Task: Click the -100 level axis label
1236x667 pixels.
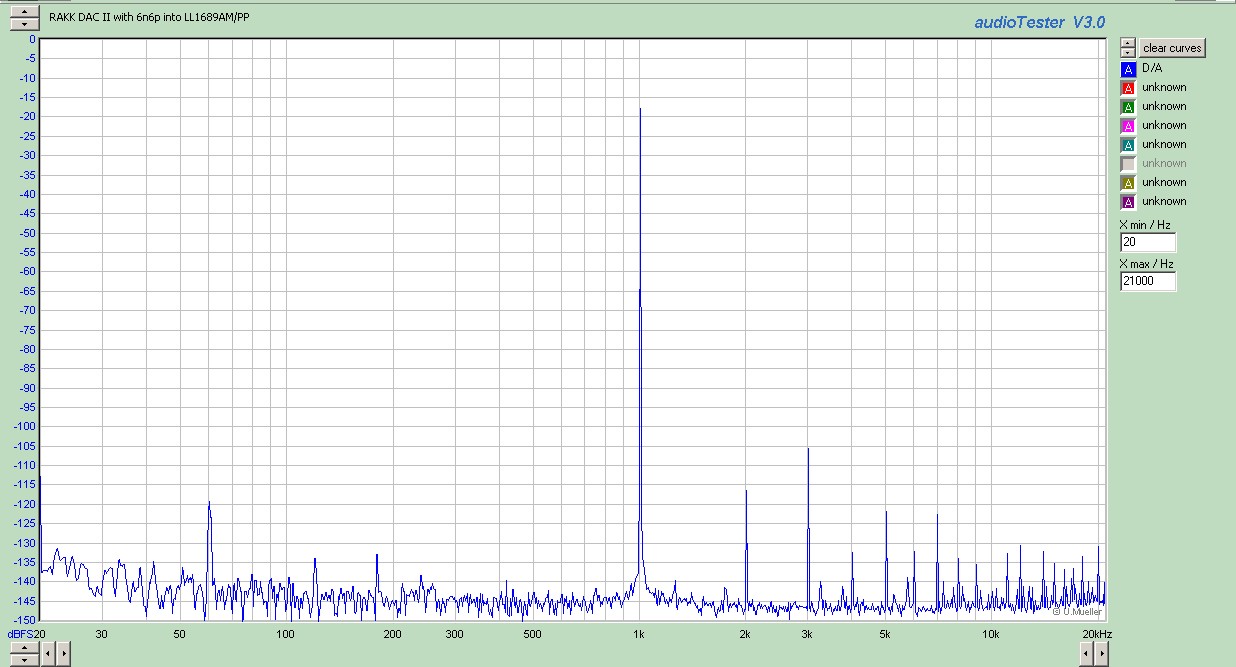Action: pyautogui.click(x=22, y=426)
